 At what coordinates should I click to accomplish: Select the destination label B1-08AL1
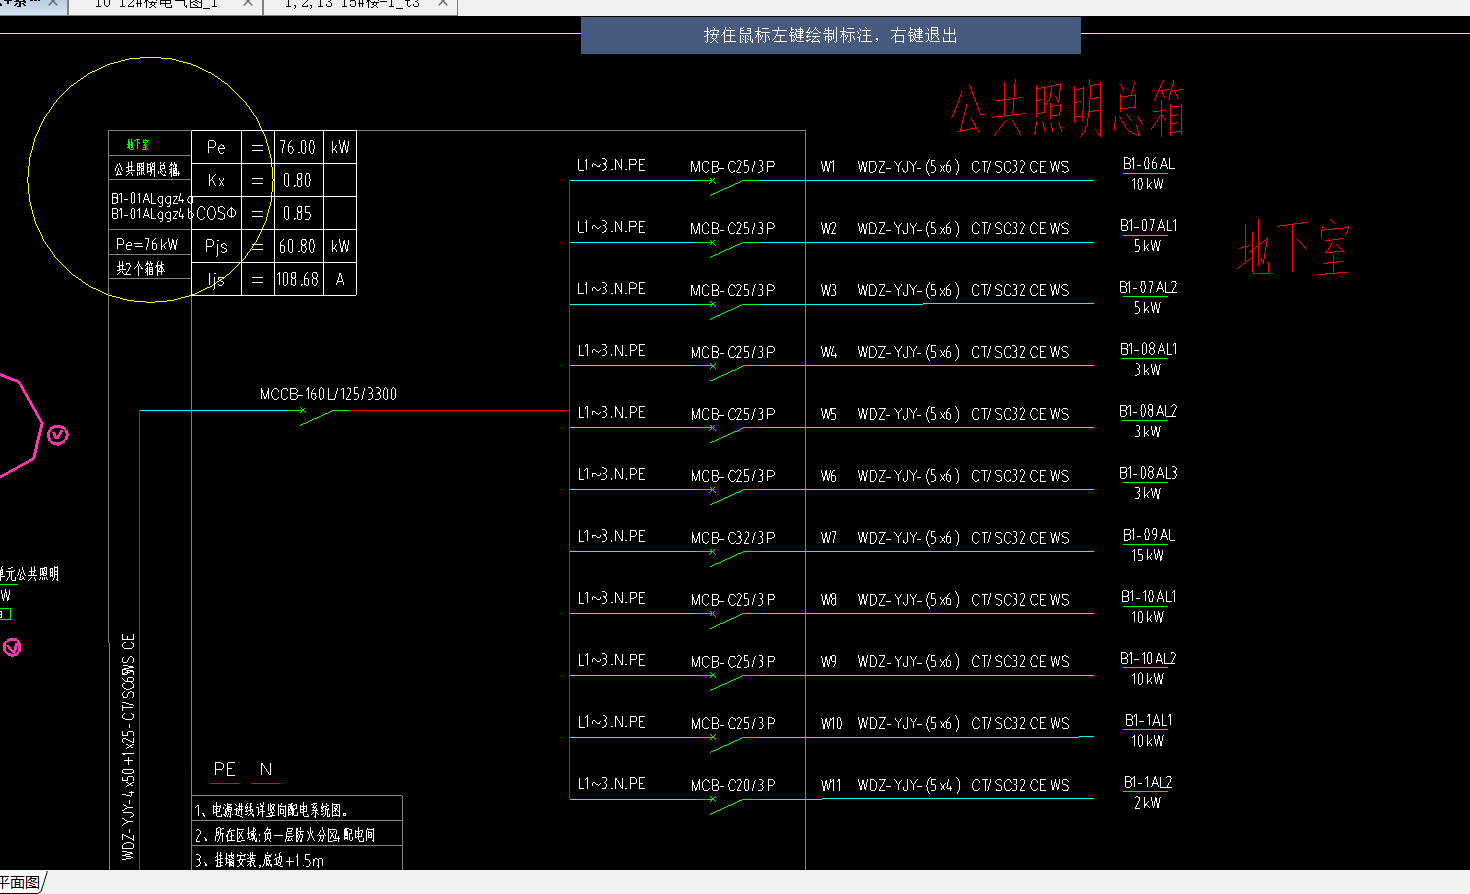[x=1148, y=350]
